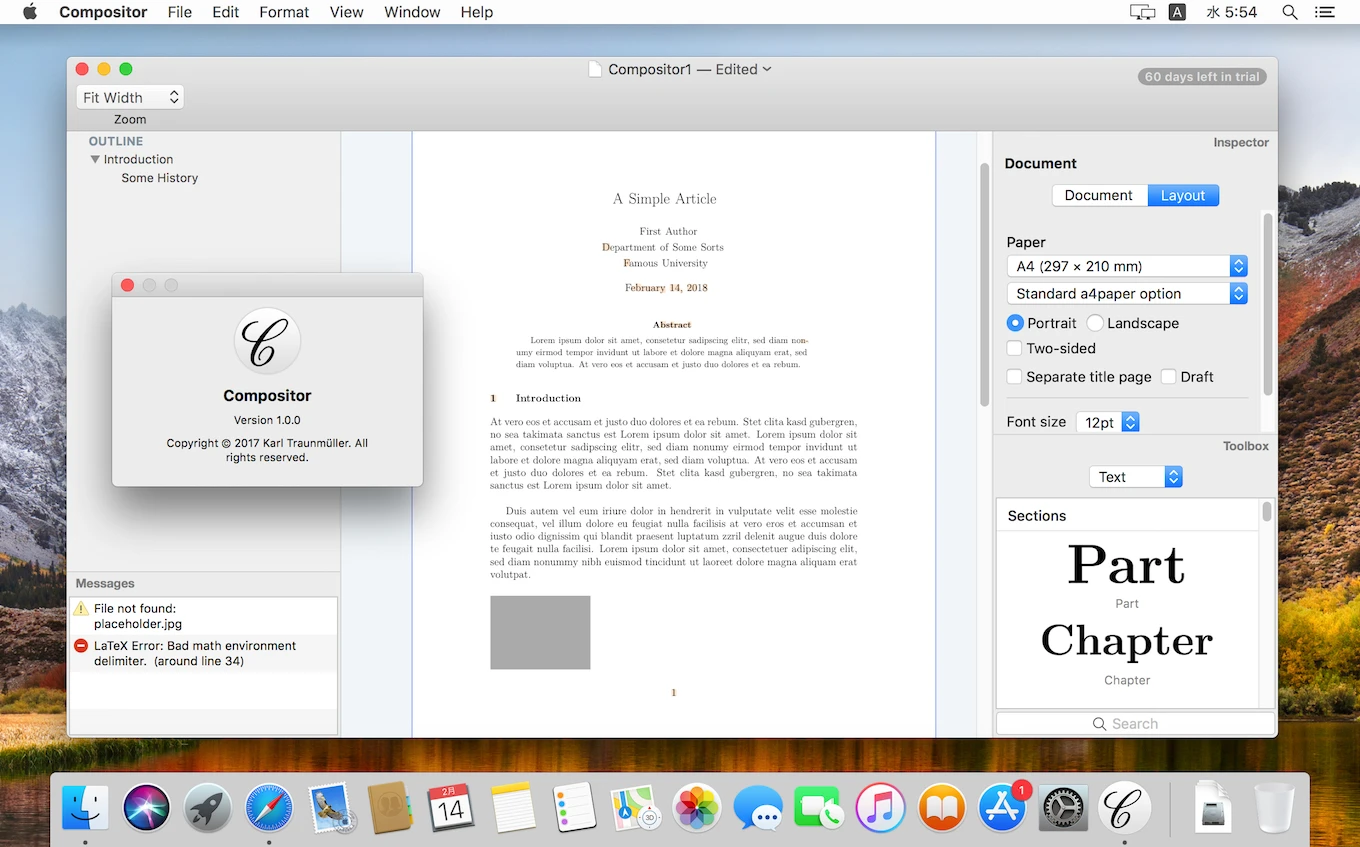Click the Toolbox list scrollbar
Screen dimensions: 1360x847
tap(1267, 511)
